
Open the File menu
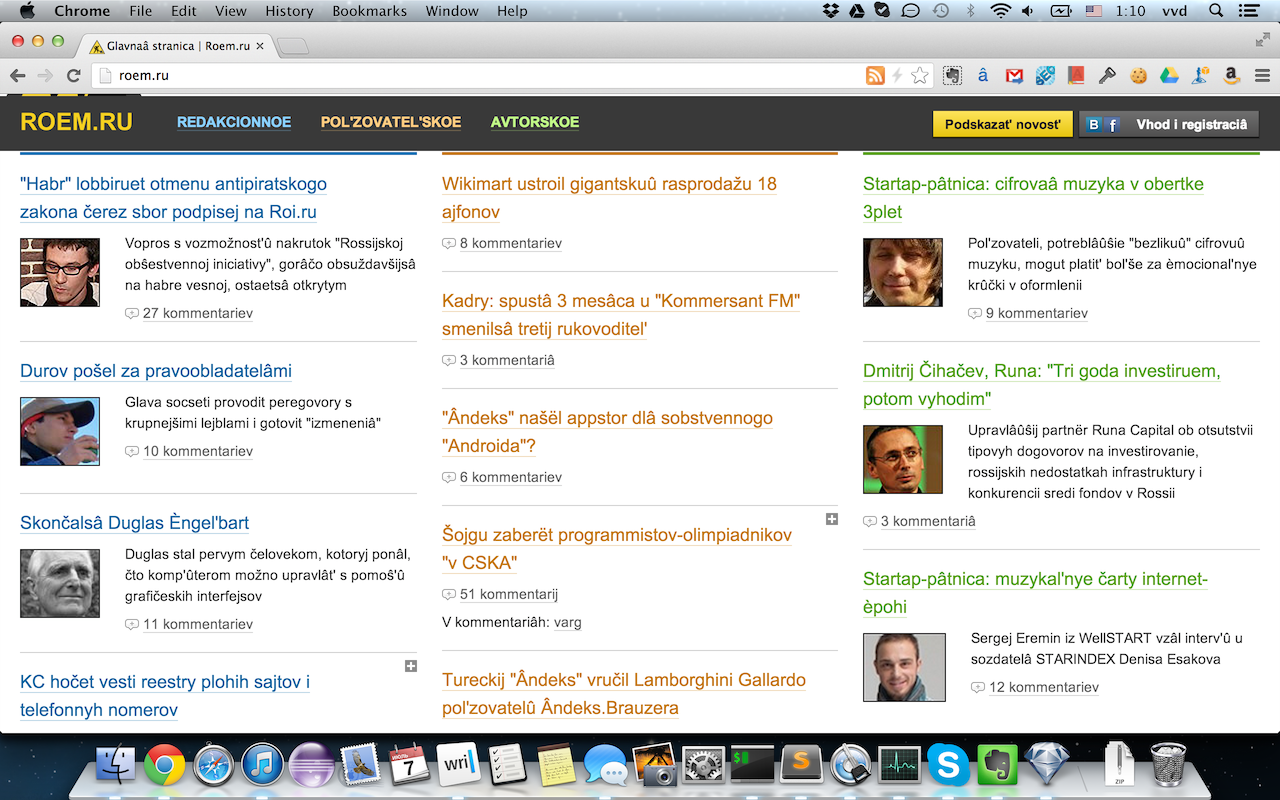point(141,11)
